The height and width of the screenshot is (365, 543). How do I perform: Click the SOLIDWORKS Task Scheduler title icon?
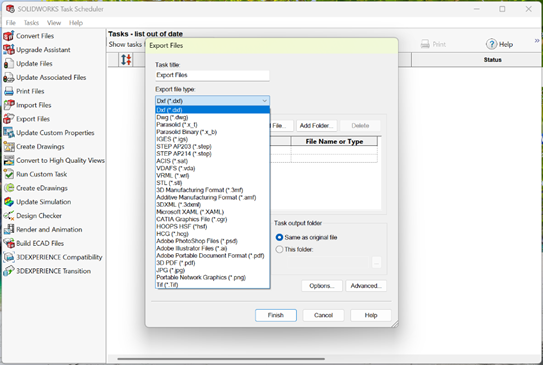(x=10, y=9)
